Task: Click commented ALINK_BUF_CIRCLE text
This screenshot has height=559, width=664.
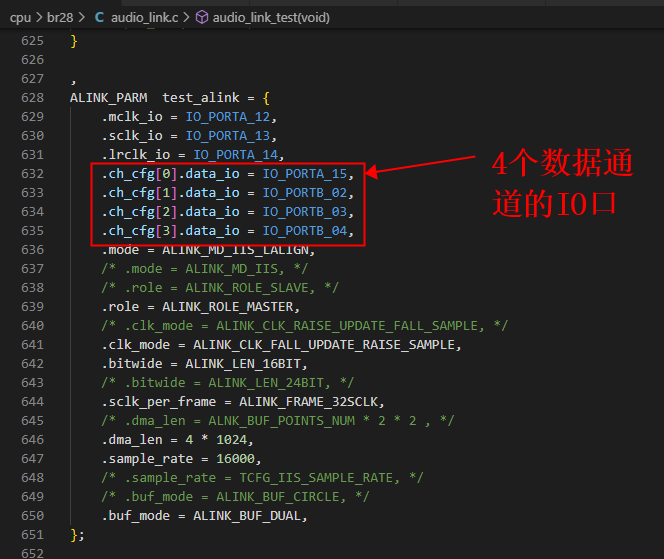Action: 278,496
